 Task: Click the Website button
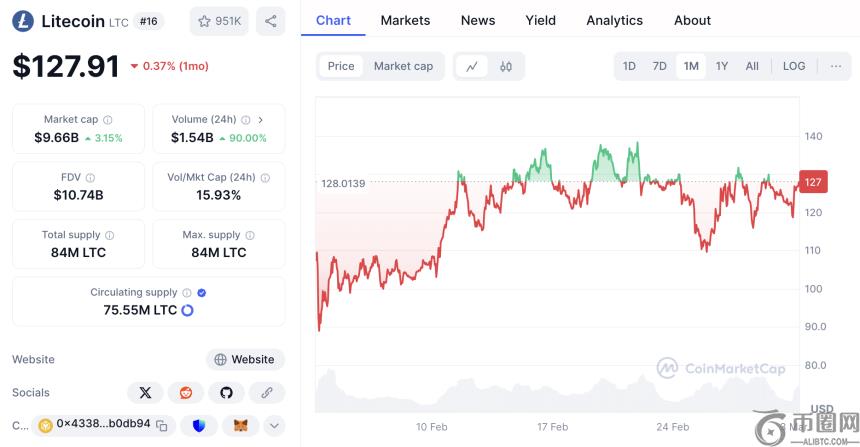(x=245, y=360)
